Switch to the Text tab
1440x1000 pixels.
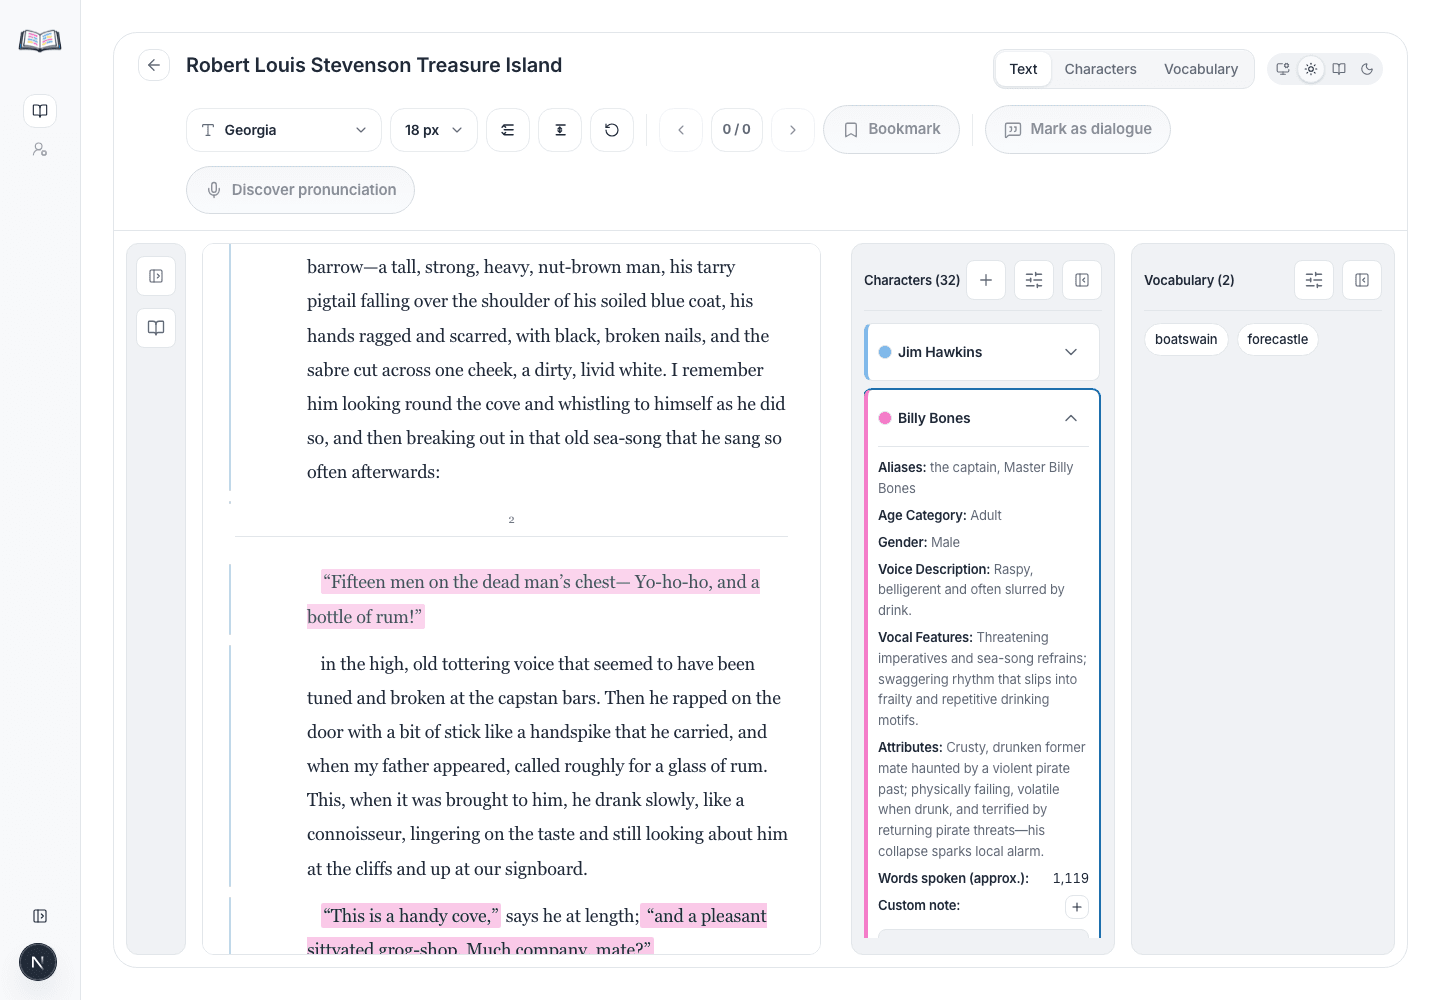tap(1023, 69)
